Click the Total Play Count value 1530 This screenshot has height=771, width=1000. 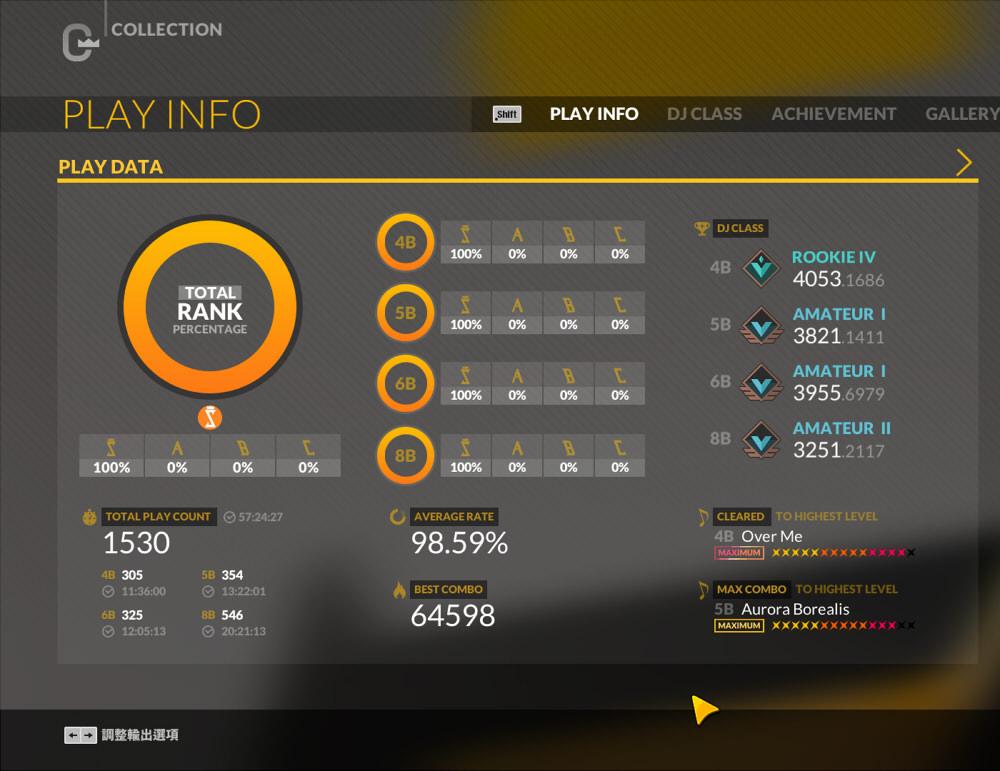coord(137,543)
